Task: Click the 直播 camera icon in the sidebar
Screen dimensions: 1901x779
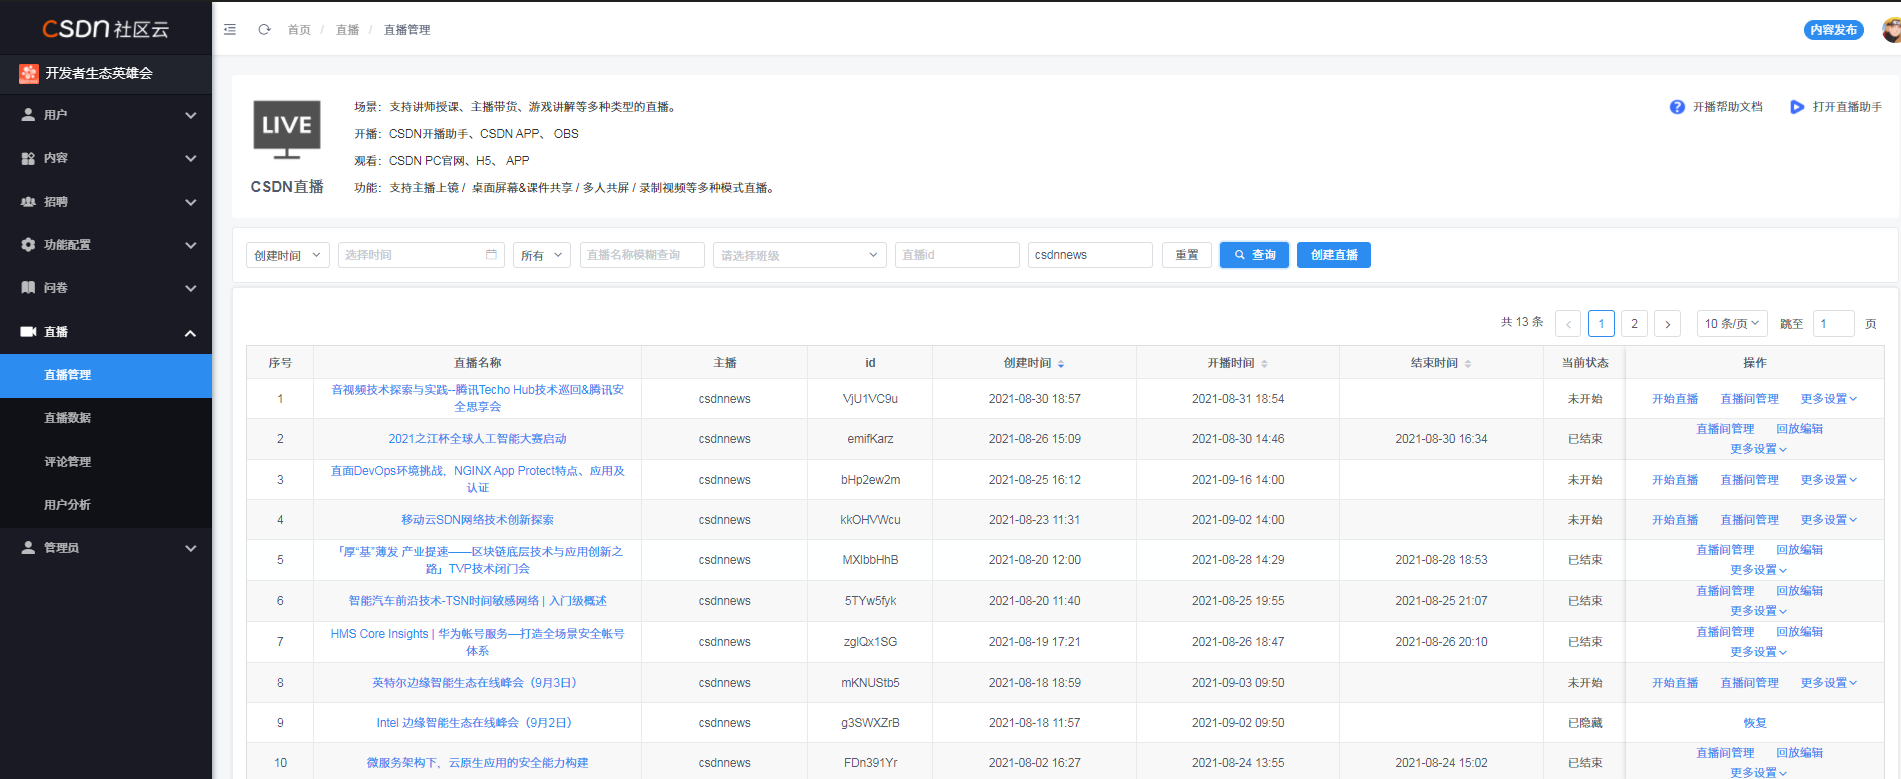Action: coord(28,331)
